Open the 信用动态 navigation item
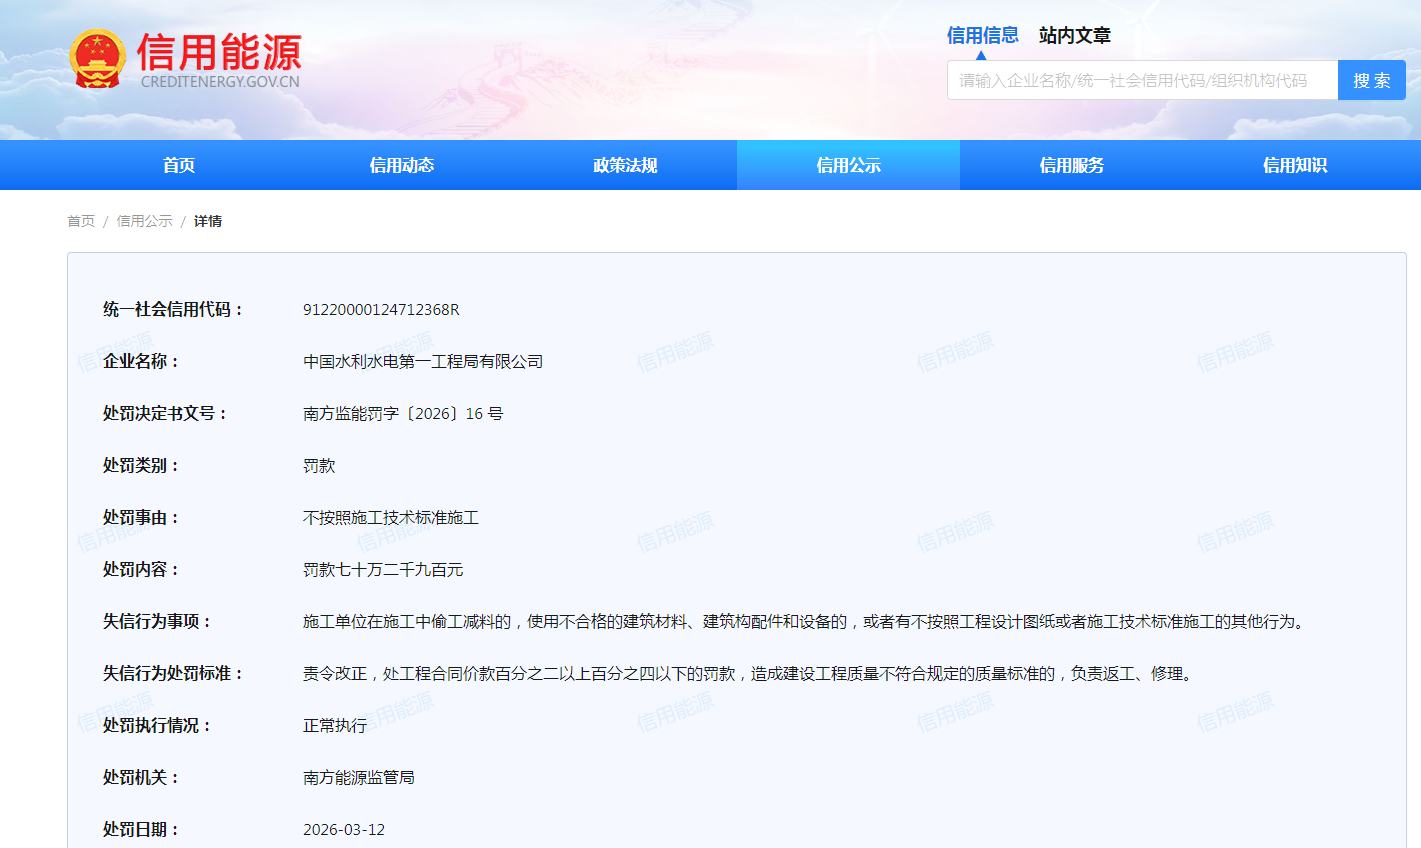The image size is (1421, 848). pyautogui.click(x=402, y=165)
